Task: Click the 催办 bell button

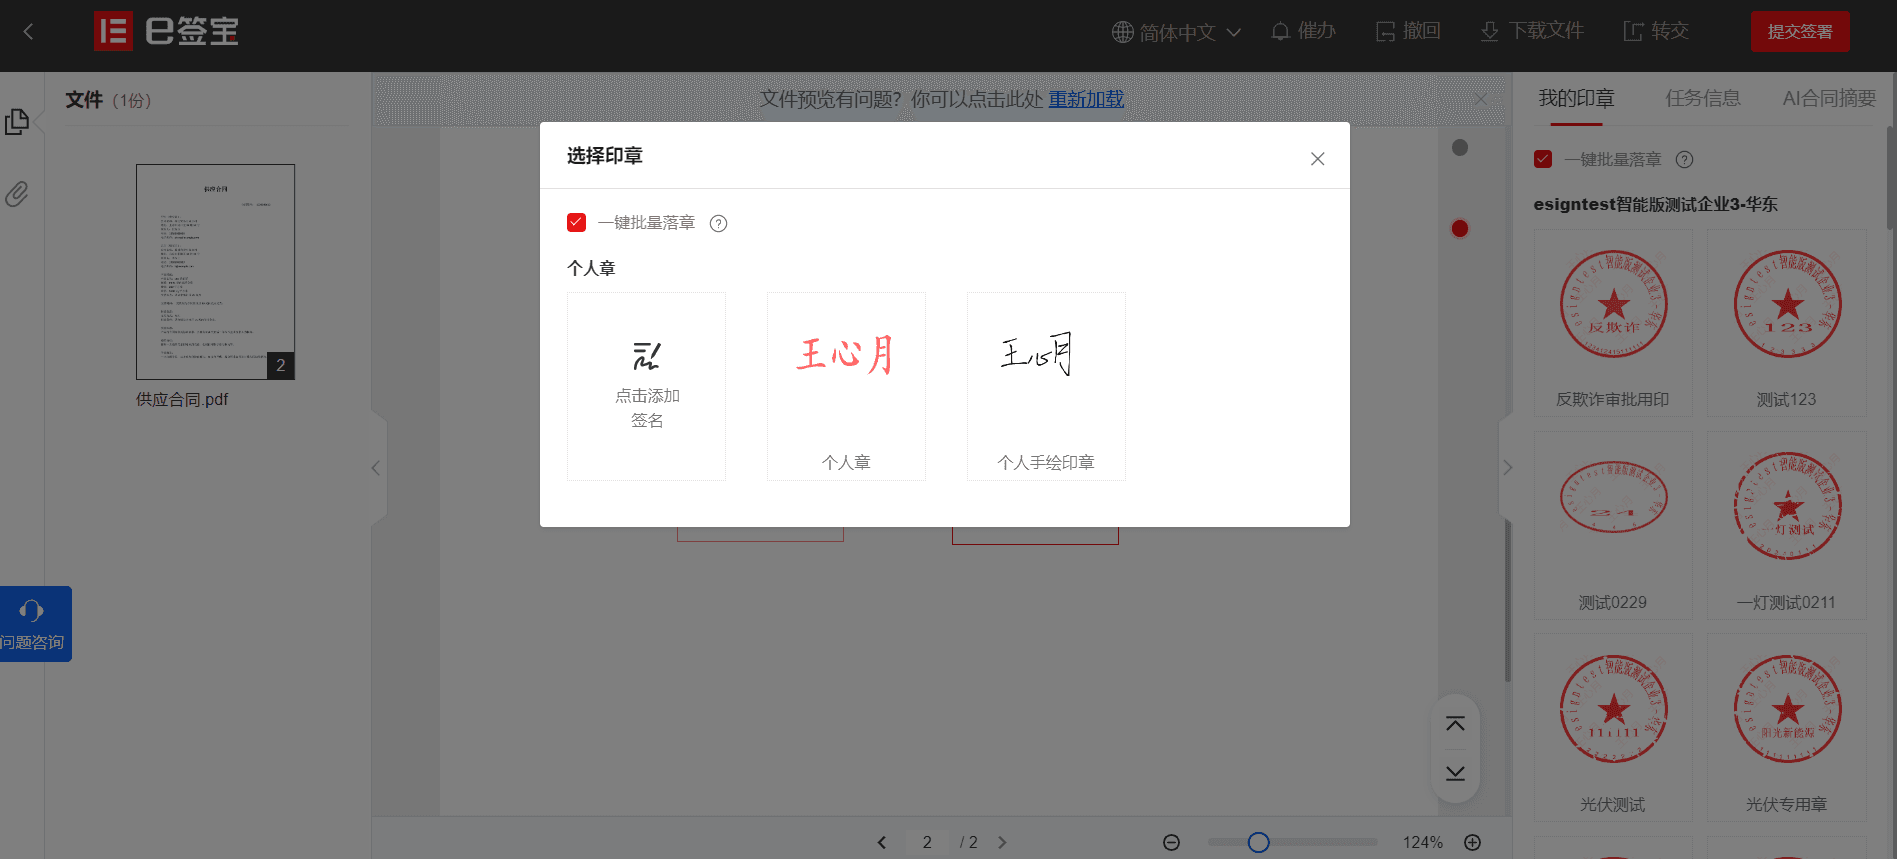Action: click(x=1303, y=32)
